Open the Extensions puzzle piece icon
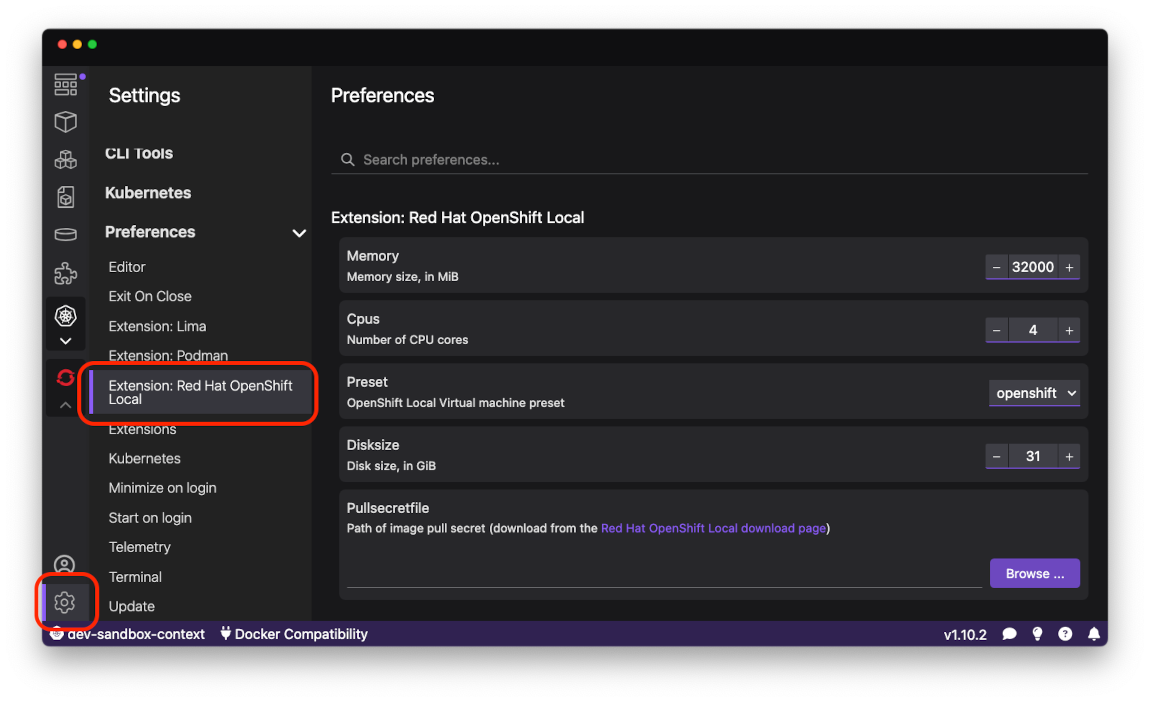 point(65,273)
